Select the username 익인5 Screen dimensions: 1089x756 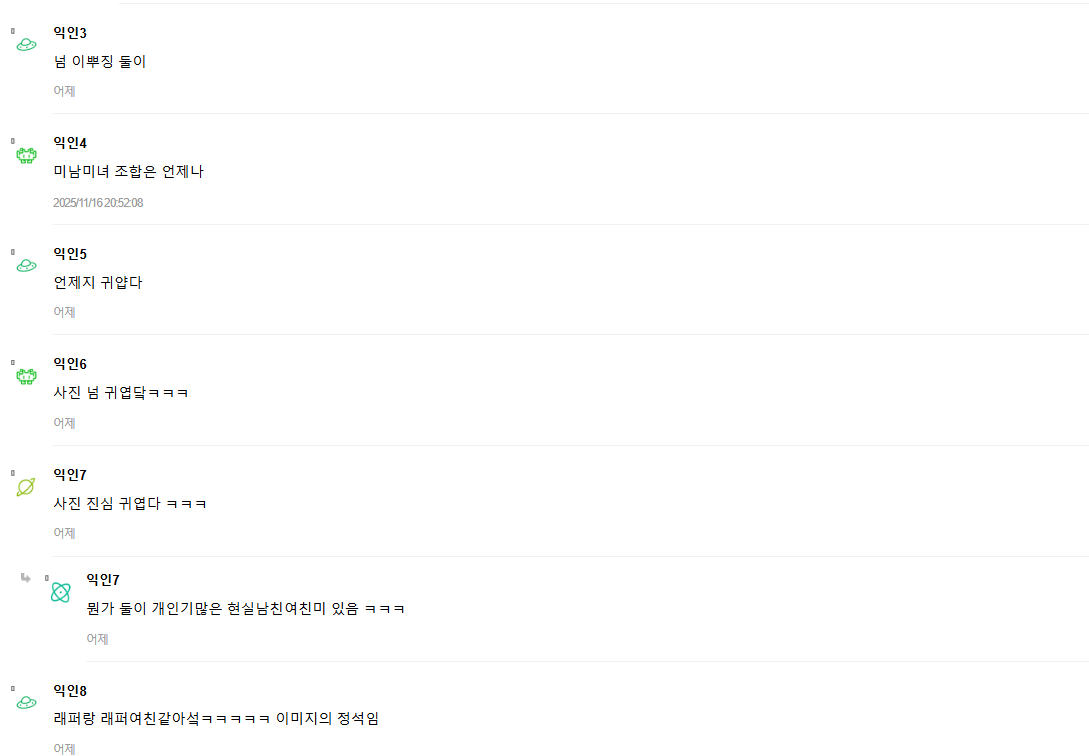[x=70, y=254]
